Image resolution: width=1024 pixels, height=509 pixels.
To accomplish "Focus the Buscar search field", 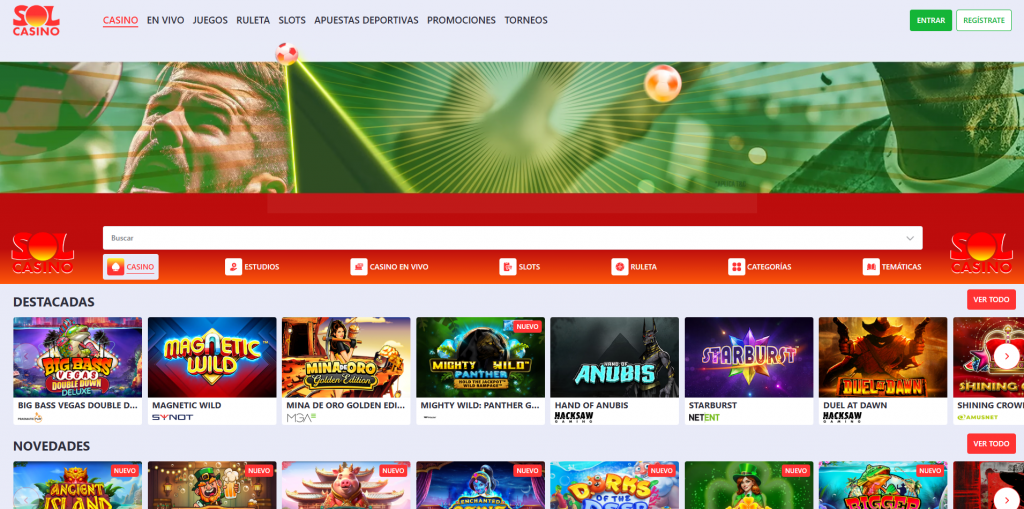I will [512, 238].
